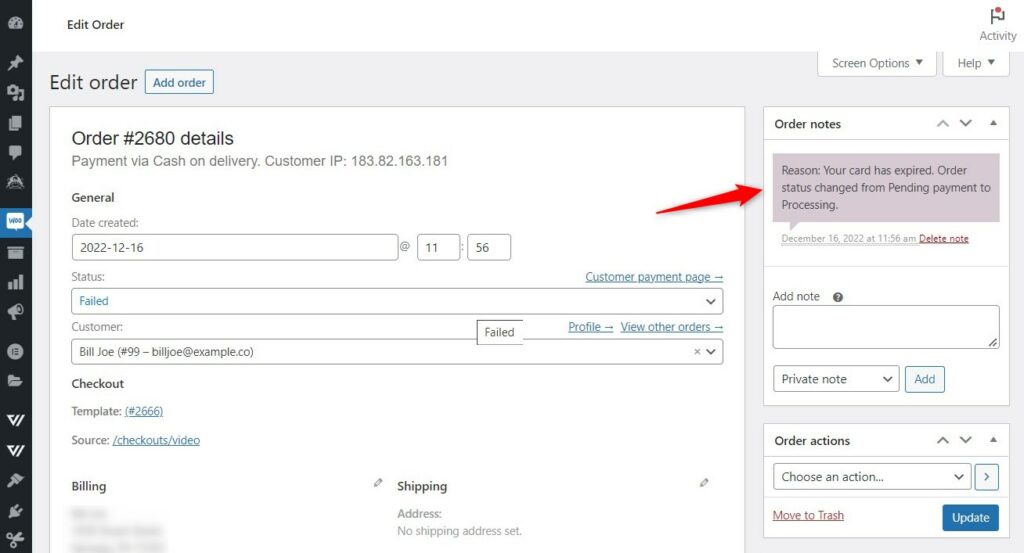Focus the Add note text area
The height and width of the screenshot is (553, 1024).
click(x=886, y=327)
